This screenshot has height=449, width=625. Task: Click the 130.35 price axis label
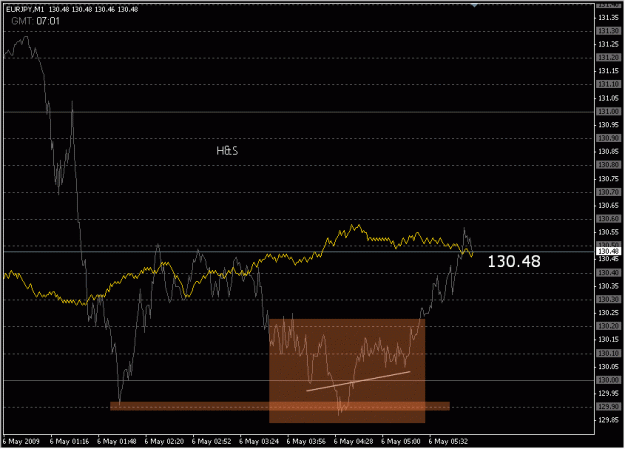pos(608,286)
